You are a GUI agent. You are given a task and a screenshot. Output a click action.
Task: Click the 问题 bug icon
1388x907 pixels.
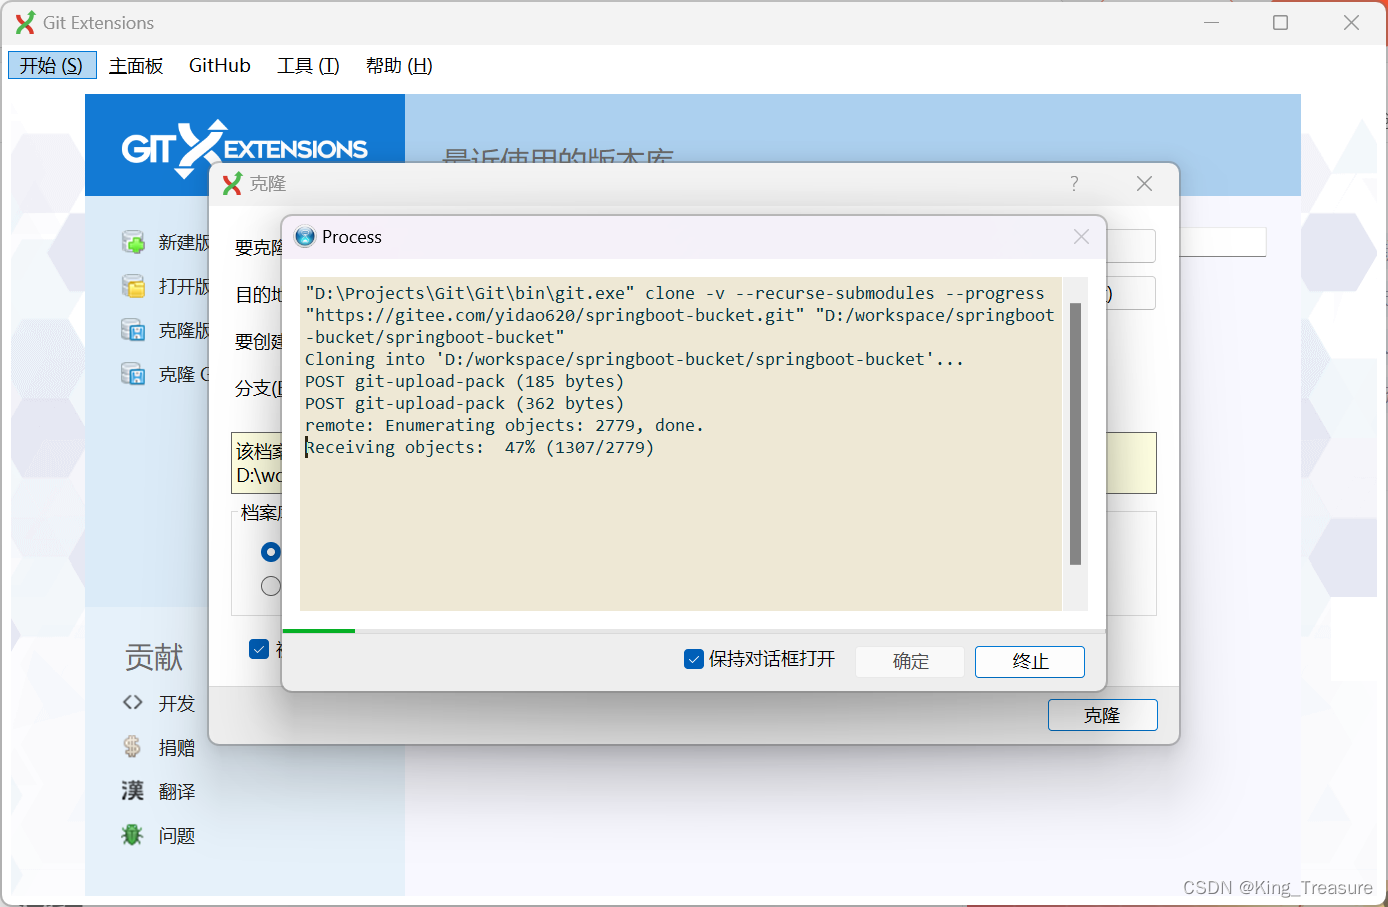(x=132, y=835)
